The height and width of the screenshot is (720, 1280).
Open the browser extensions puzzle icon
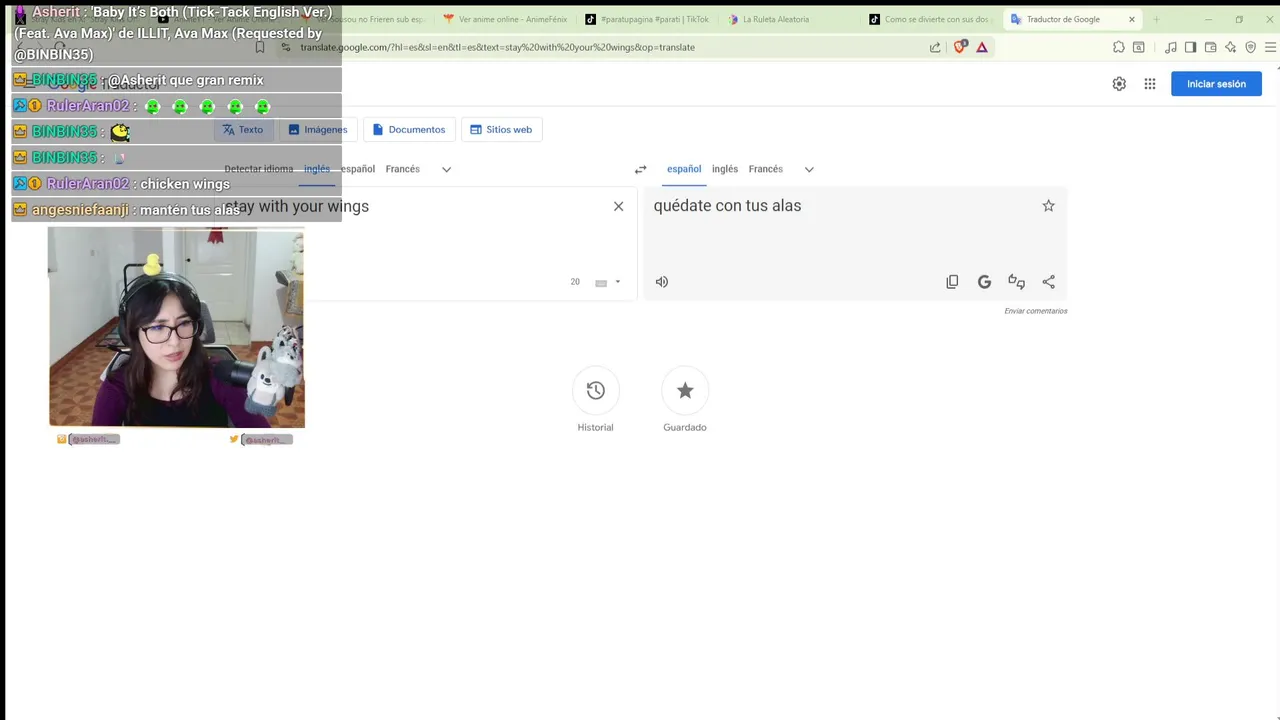(1118, 47)
